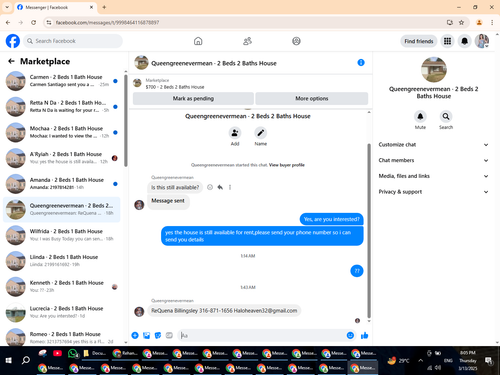Click chat messages scrollbar
Viewport: 500px width, 375px height.
coord(369,231)
